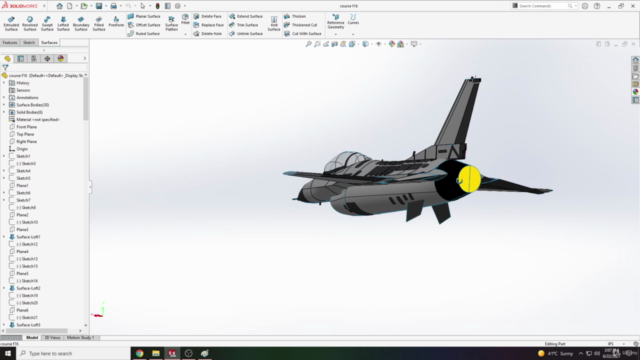640x360 pixels.
Task: Click the Ruled Surface command
Action: [144, 33]
